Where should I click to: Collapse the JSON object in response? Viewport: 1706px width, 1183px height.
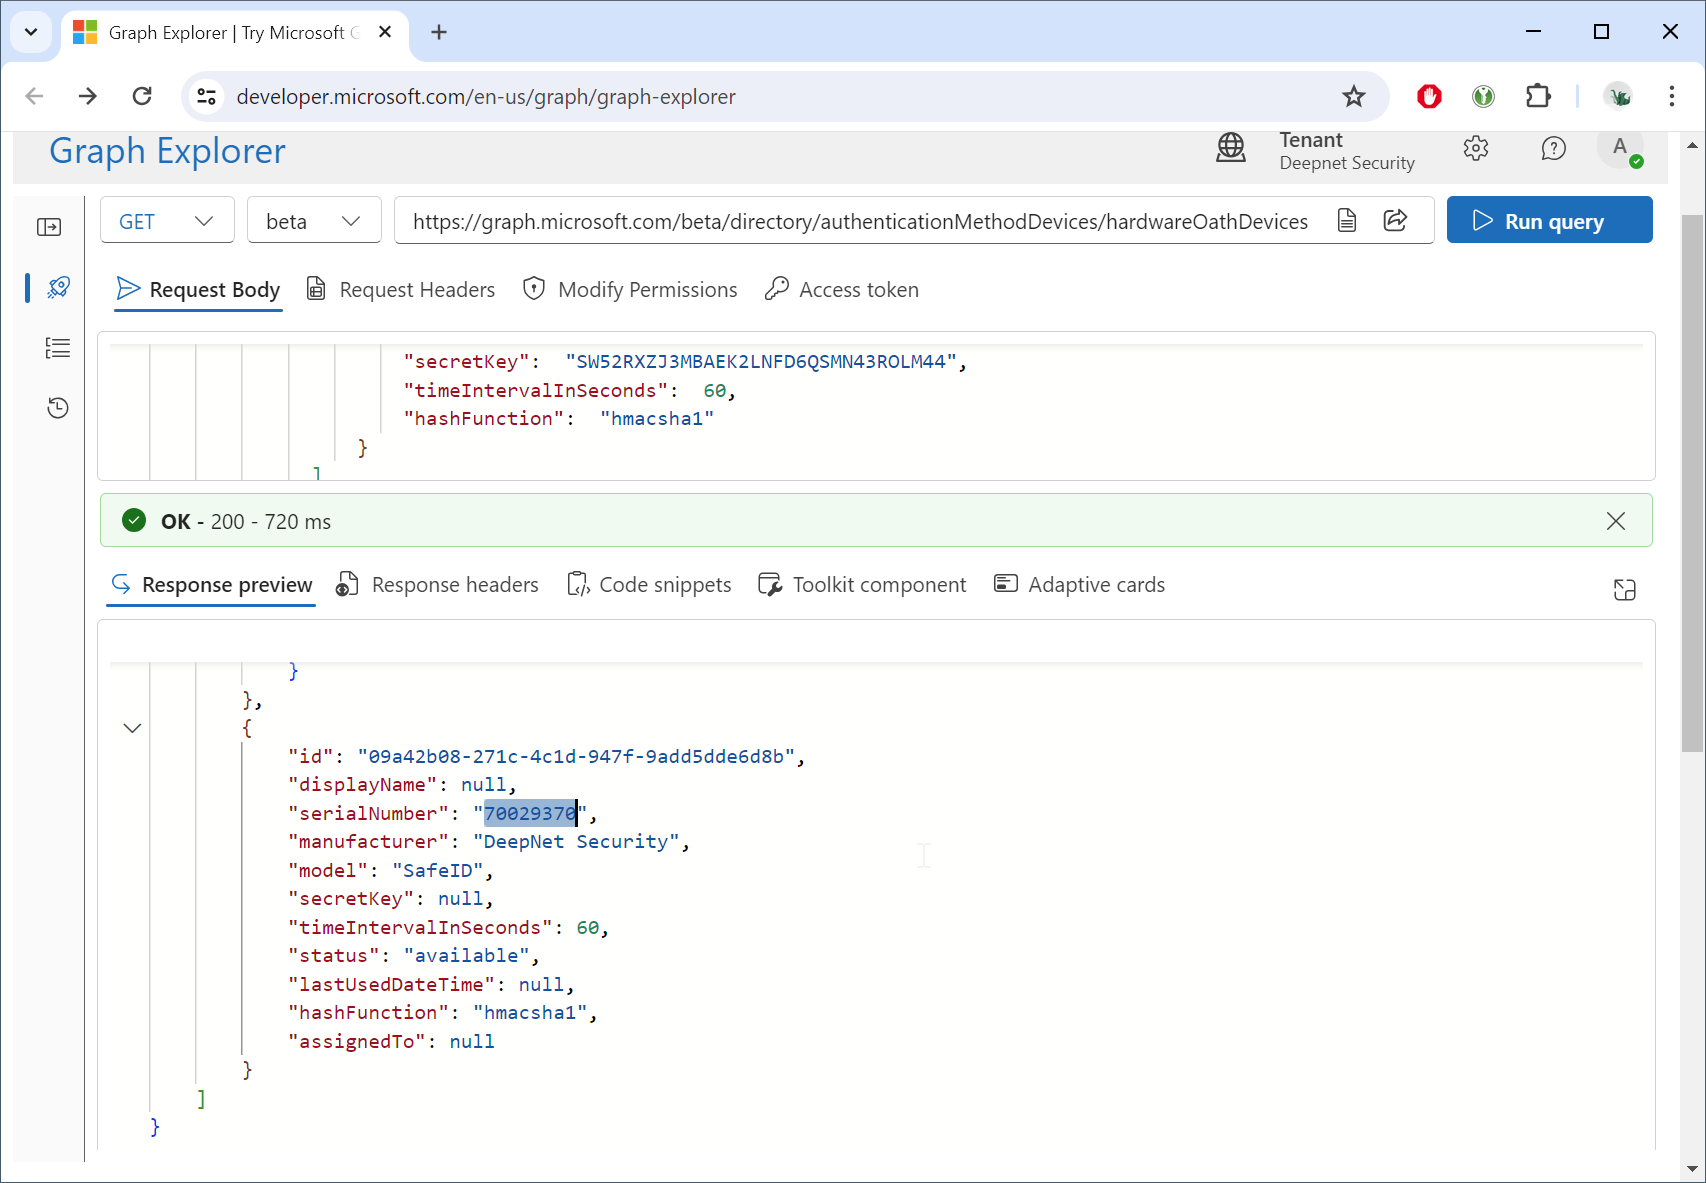click(x=132, y=728)
